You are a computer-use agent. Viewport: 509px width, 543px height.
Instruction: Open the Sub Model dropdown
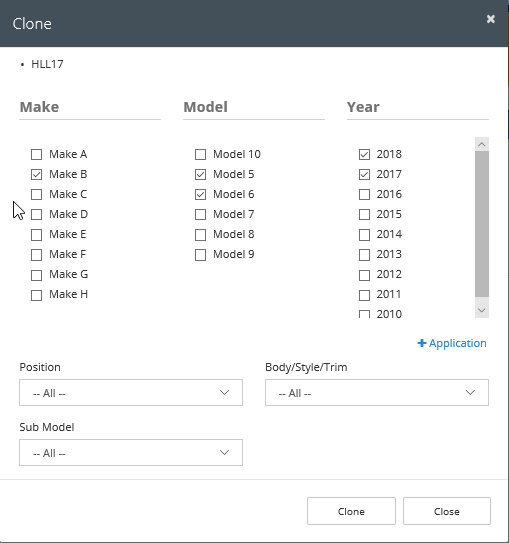pyautogui.click(x=131, y=453)
